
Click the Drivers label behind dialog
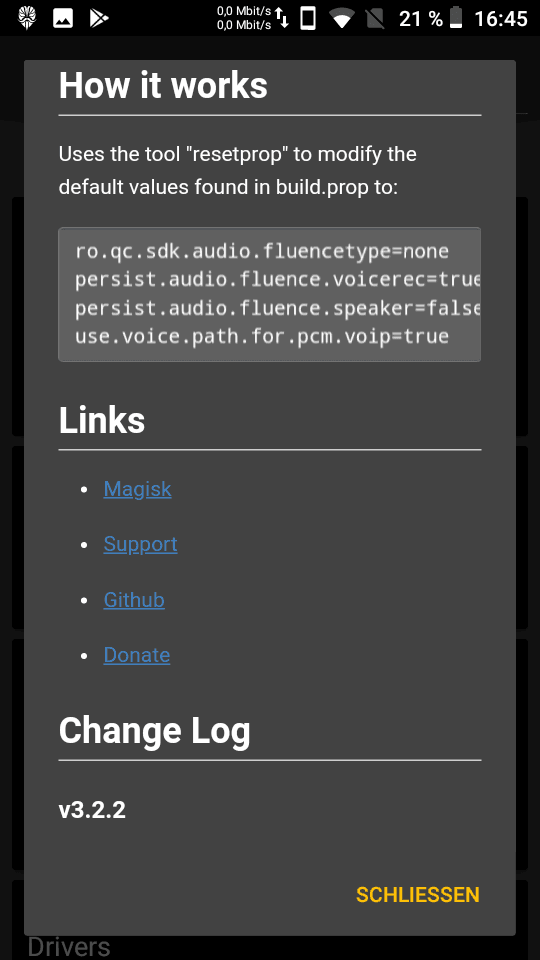69,947
